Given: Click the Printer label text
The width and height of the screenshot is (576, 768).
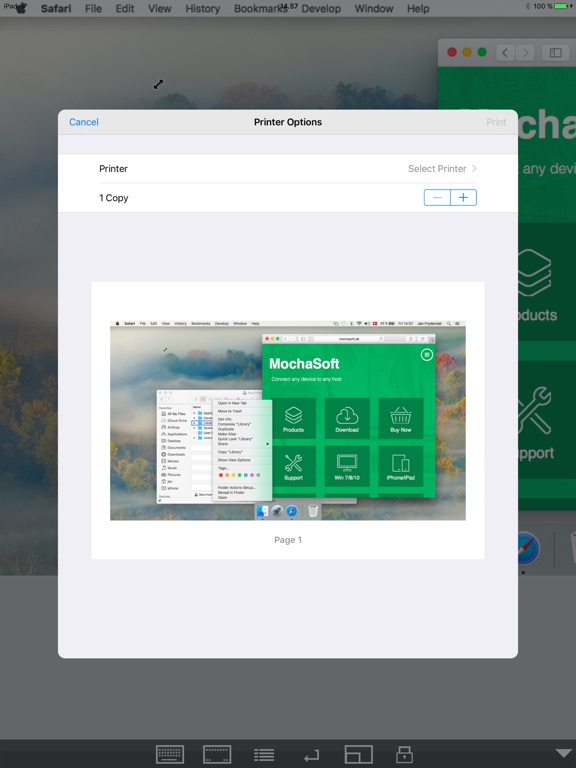Looking at the screenshot, I should pyautogui.click(x=113, y=168).
